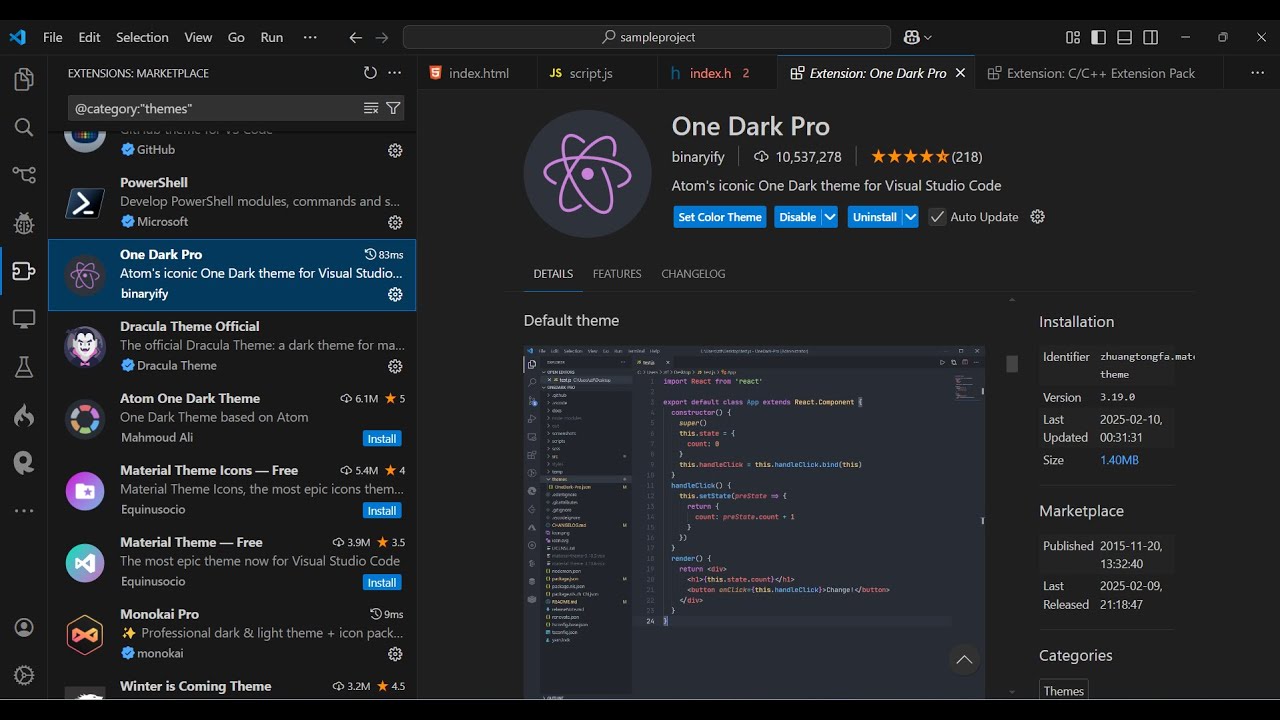Image resolution: width=1280 pixels, height=720 pixels.
Task: Open manage gear for GitHub theme row
Action: click(x=395, y=150)
